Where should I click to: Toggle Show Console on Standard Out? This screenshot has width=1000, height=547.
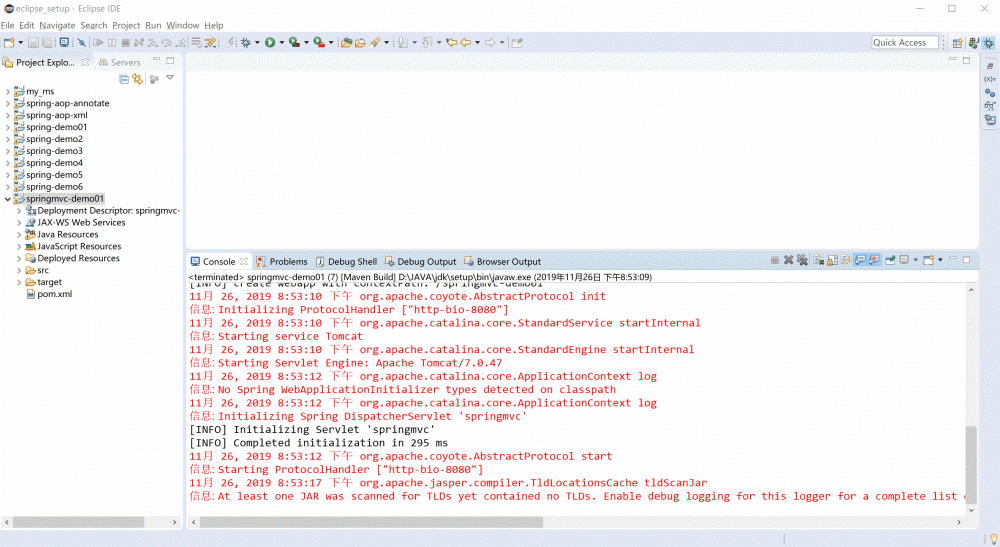[x=860, y=260]
